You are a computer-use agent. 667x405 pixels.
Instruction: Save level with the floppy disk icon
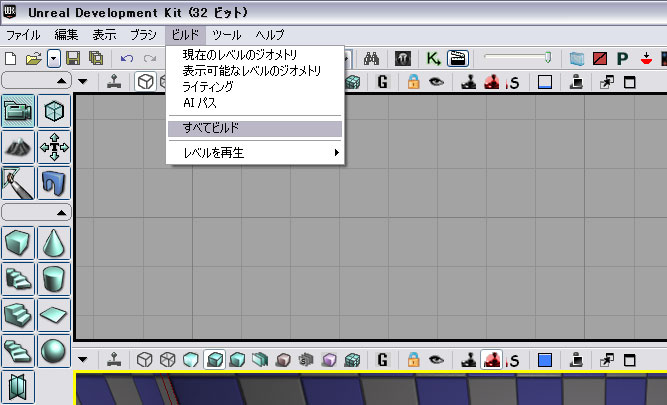(73, 58)
